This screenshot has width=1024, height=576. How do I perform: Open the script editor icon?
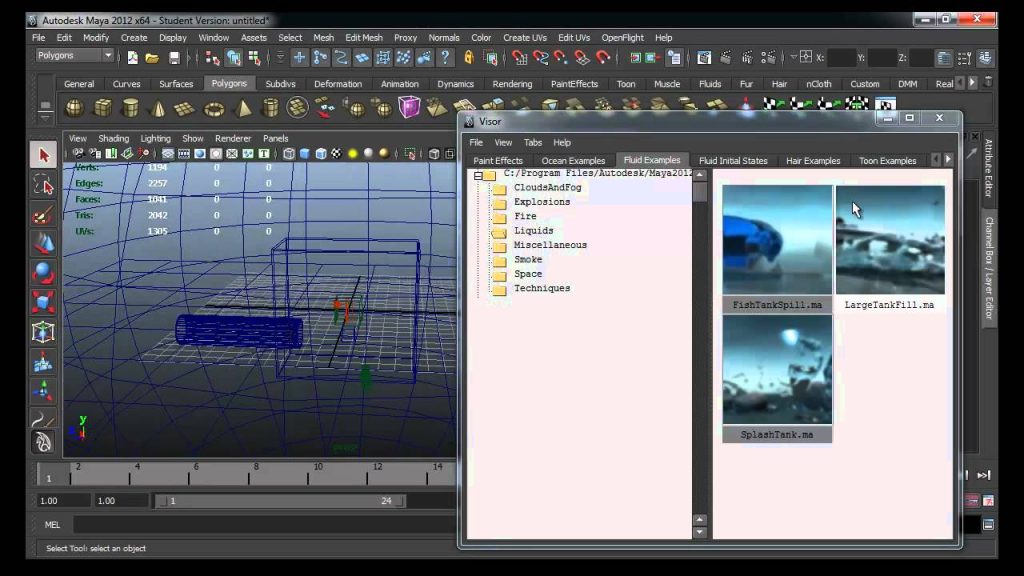[x=988, y=524]
